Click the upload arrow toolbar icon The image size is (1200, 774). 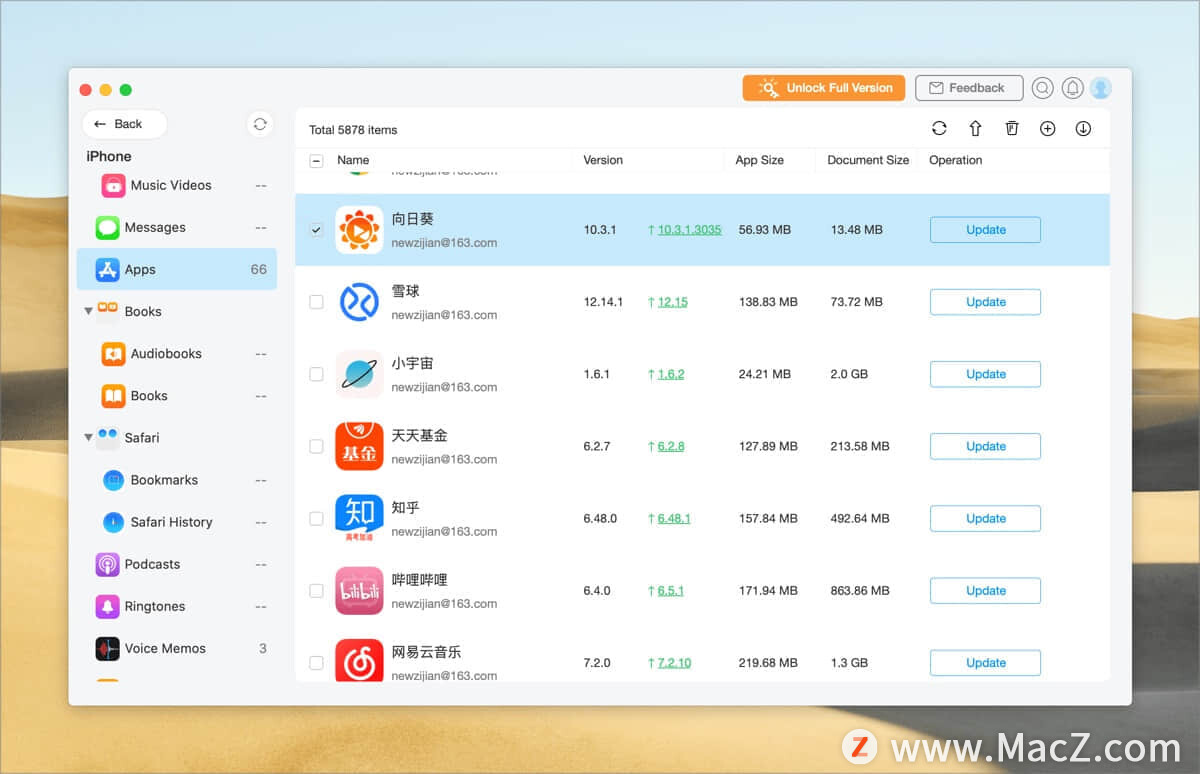click(x=975, y=129)
